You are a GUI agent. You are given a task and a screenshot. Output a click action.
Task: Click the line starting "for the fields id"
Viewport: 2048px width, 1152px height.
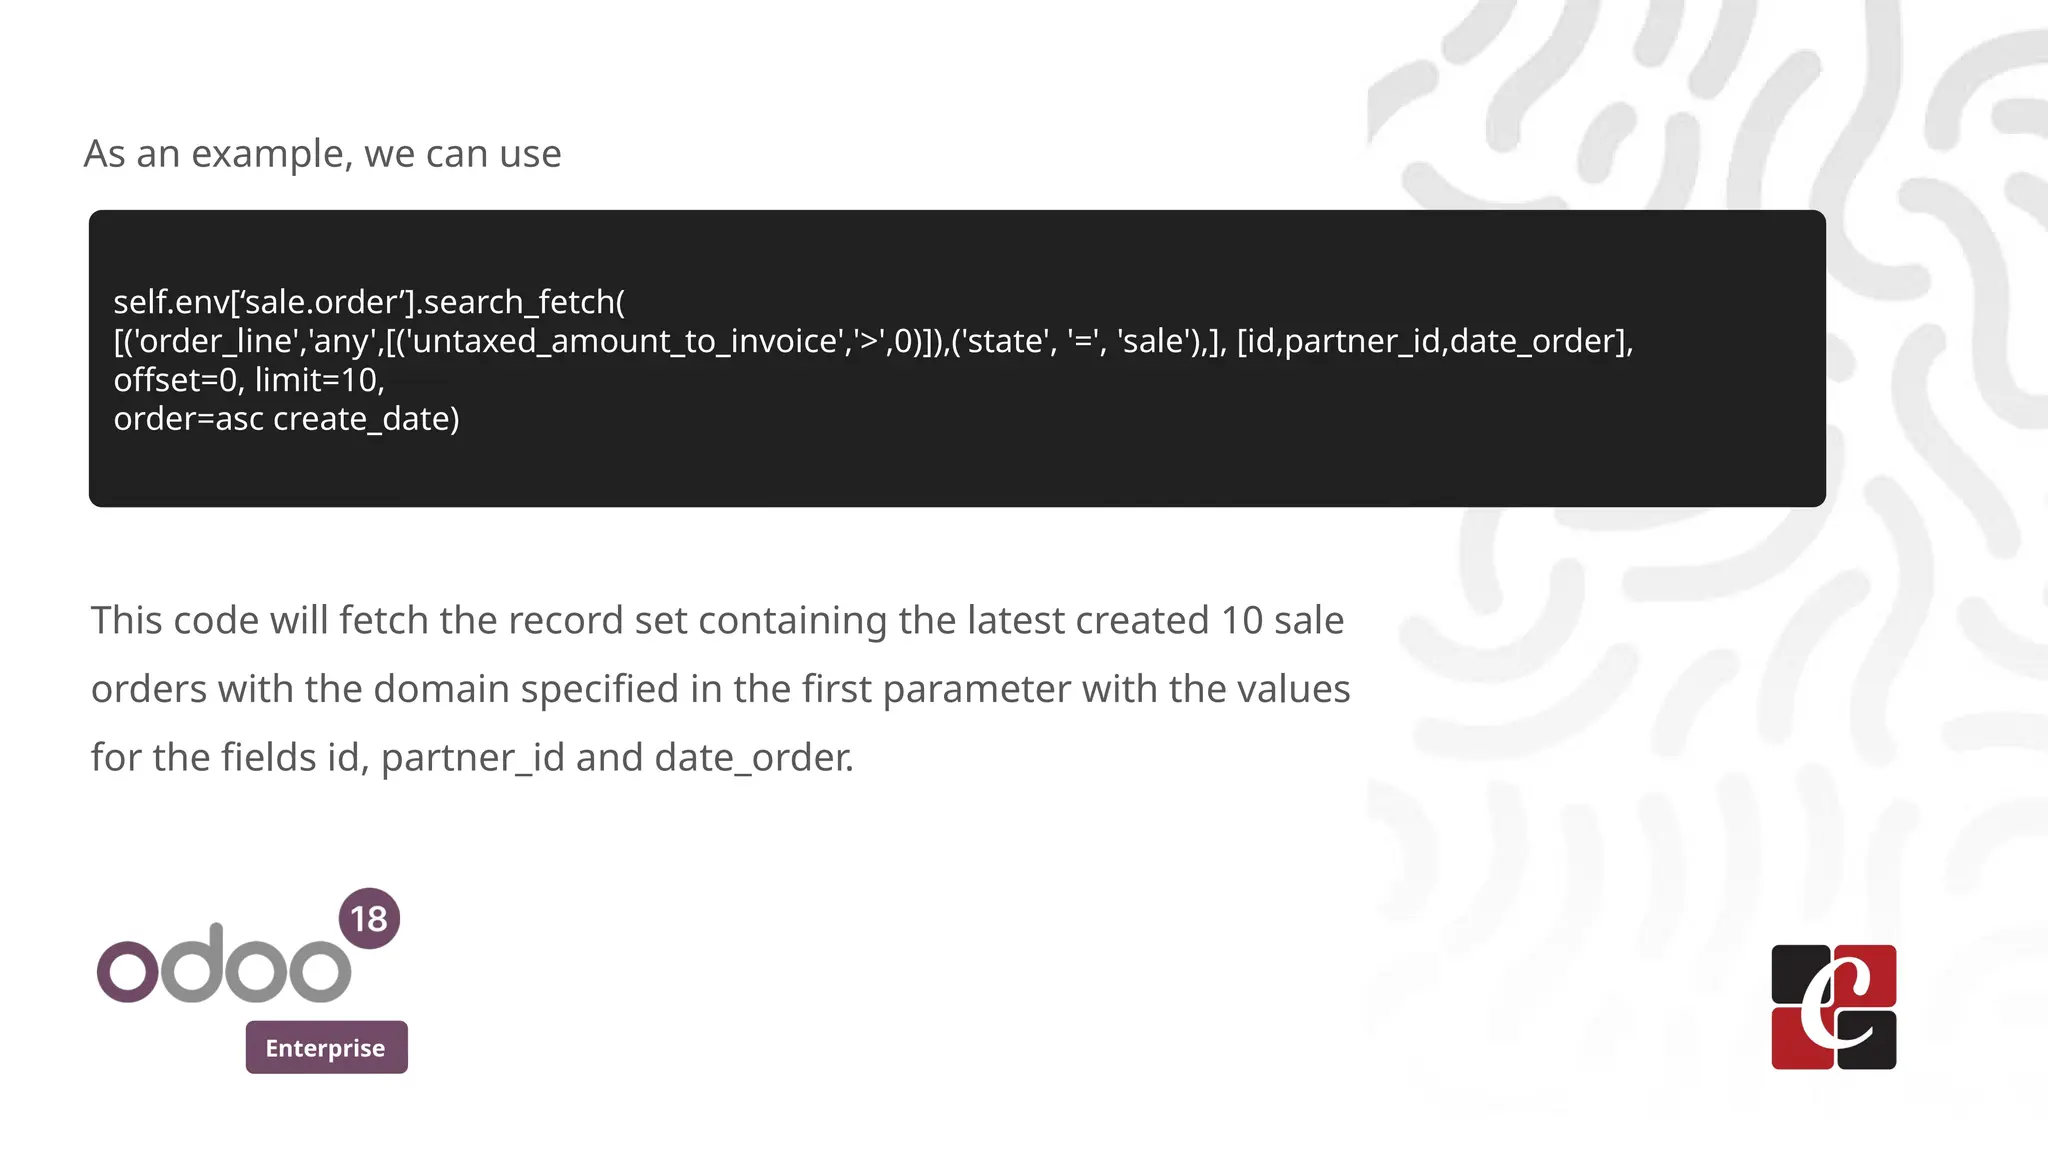tap(472, 758)
